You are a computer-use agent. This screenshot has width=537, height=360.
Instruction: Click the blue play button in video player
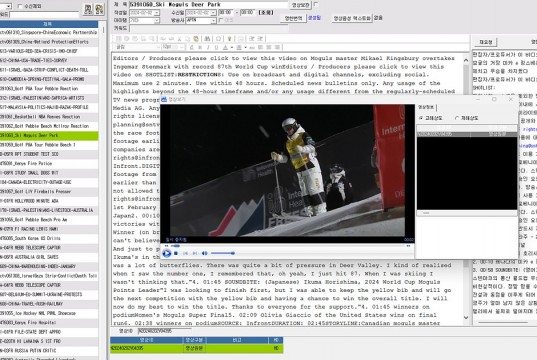167,253
